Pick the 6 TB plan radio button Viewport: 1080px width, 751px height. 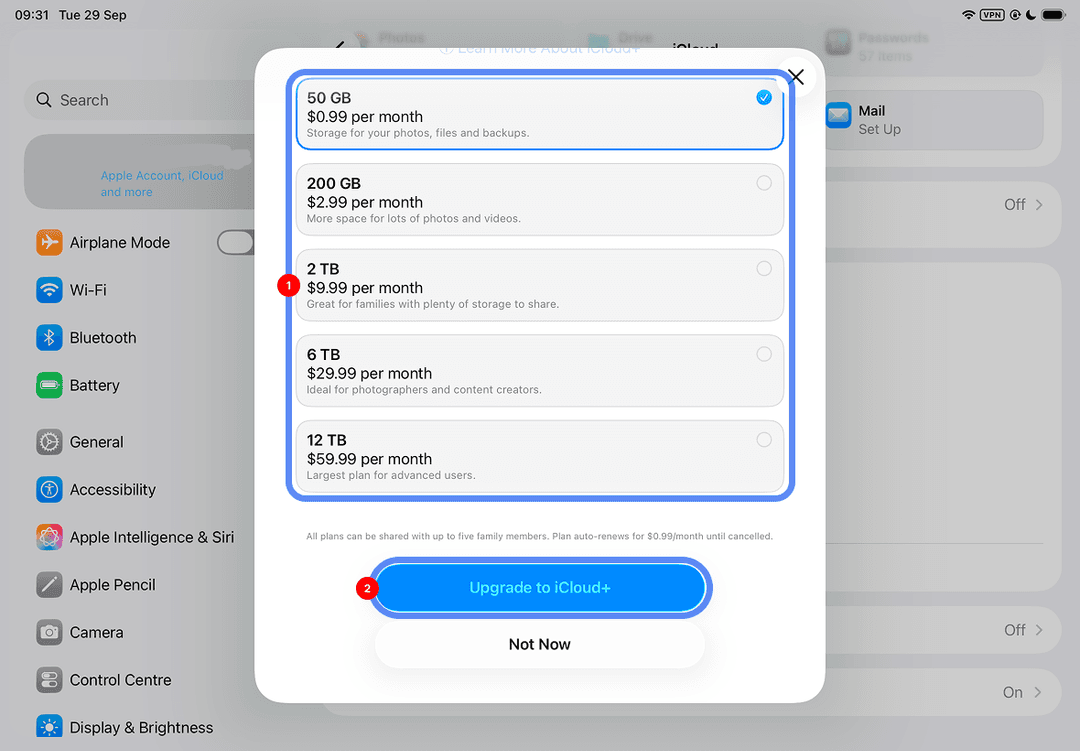click(764, 354)
